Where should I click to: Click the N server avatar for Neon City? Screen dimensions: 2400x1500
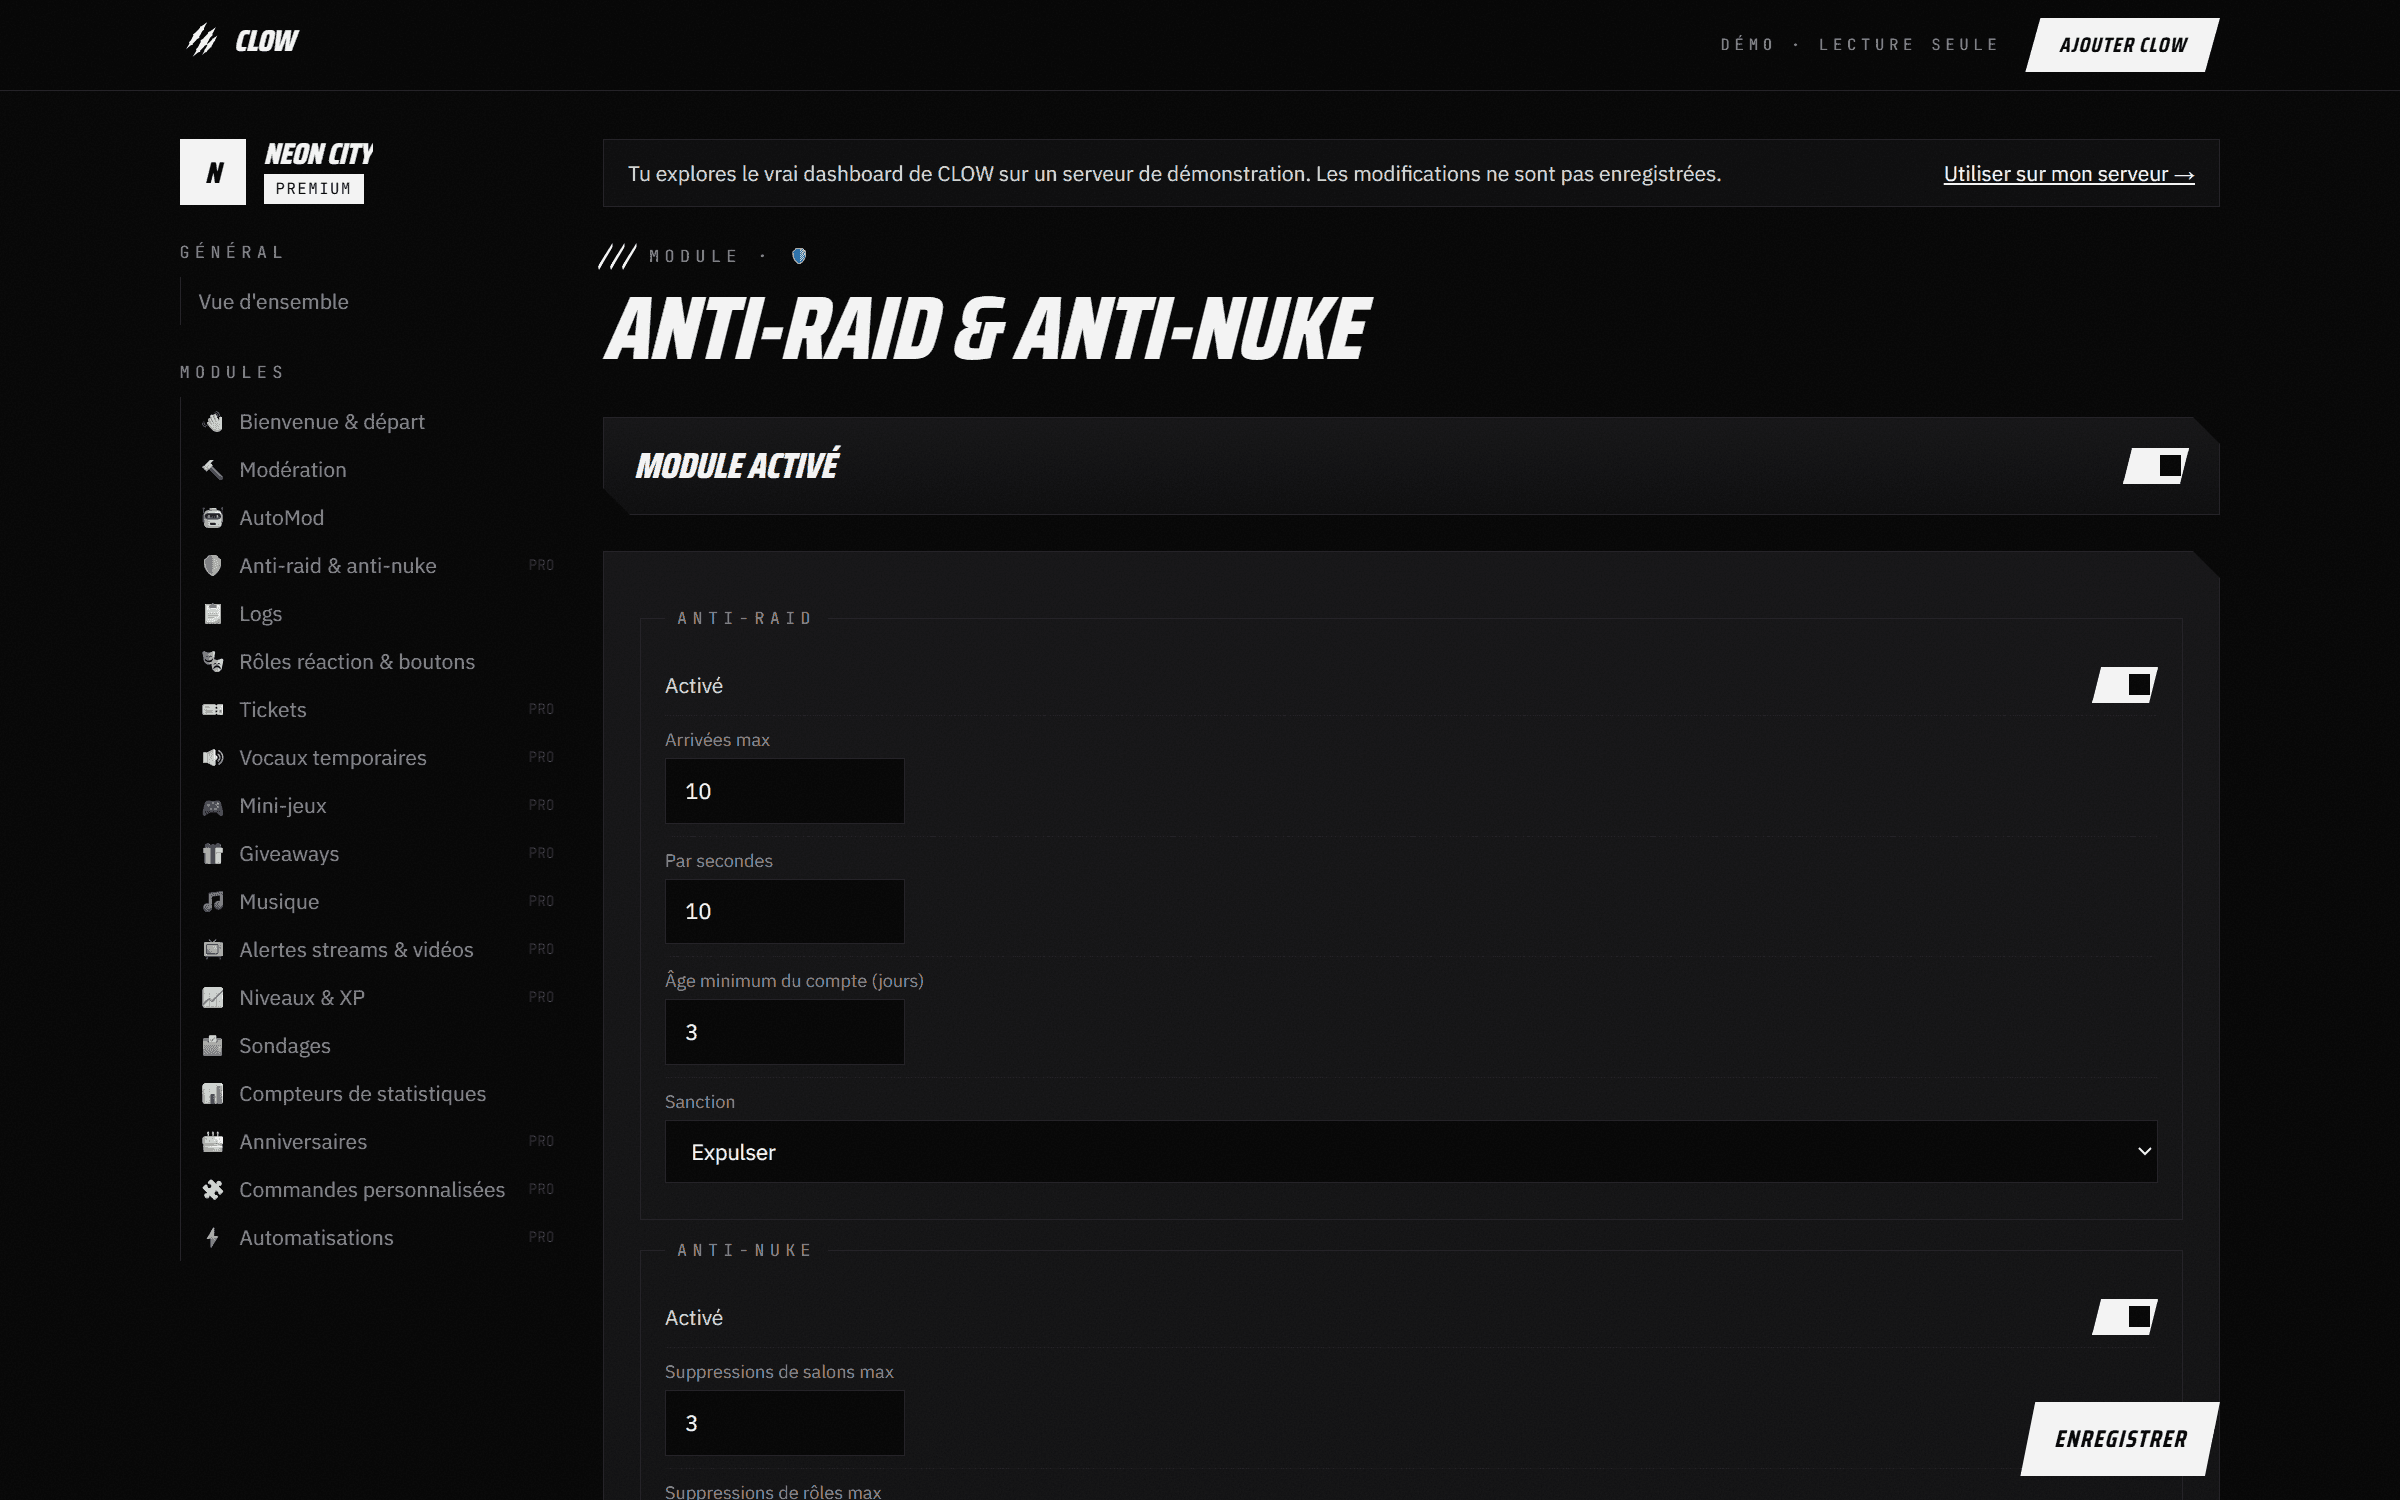(x=213, y=172)
